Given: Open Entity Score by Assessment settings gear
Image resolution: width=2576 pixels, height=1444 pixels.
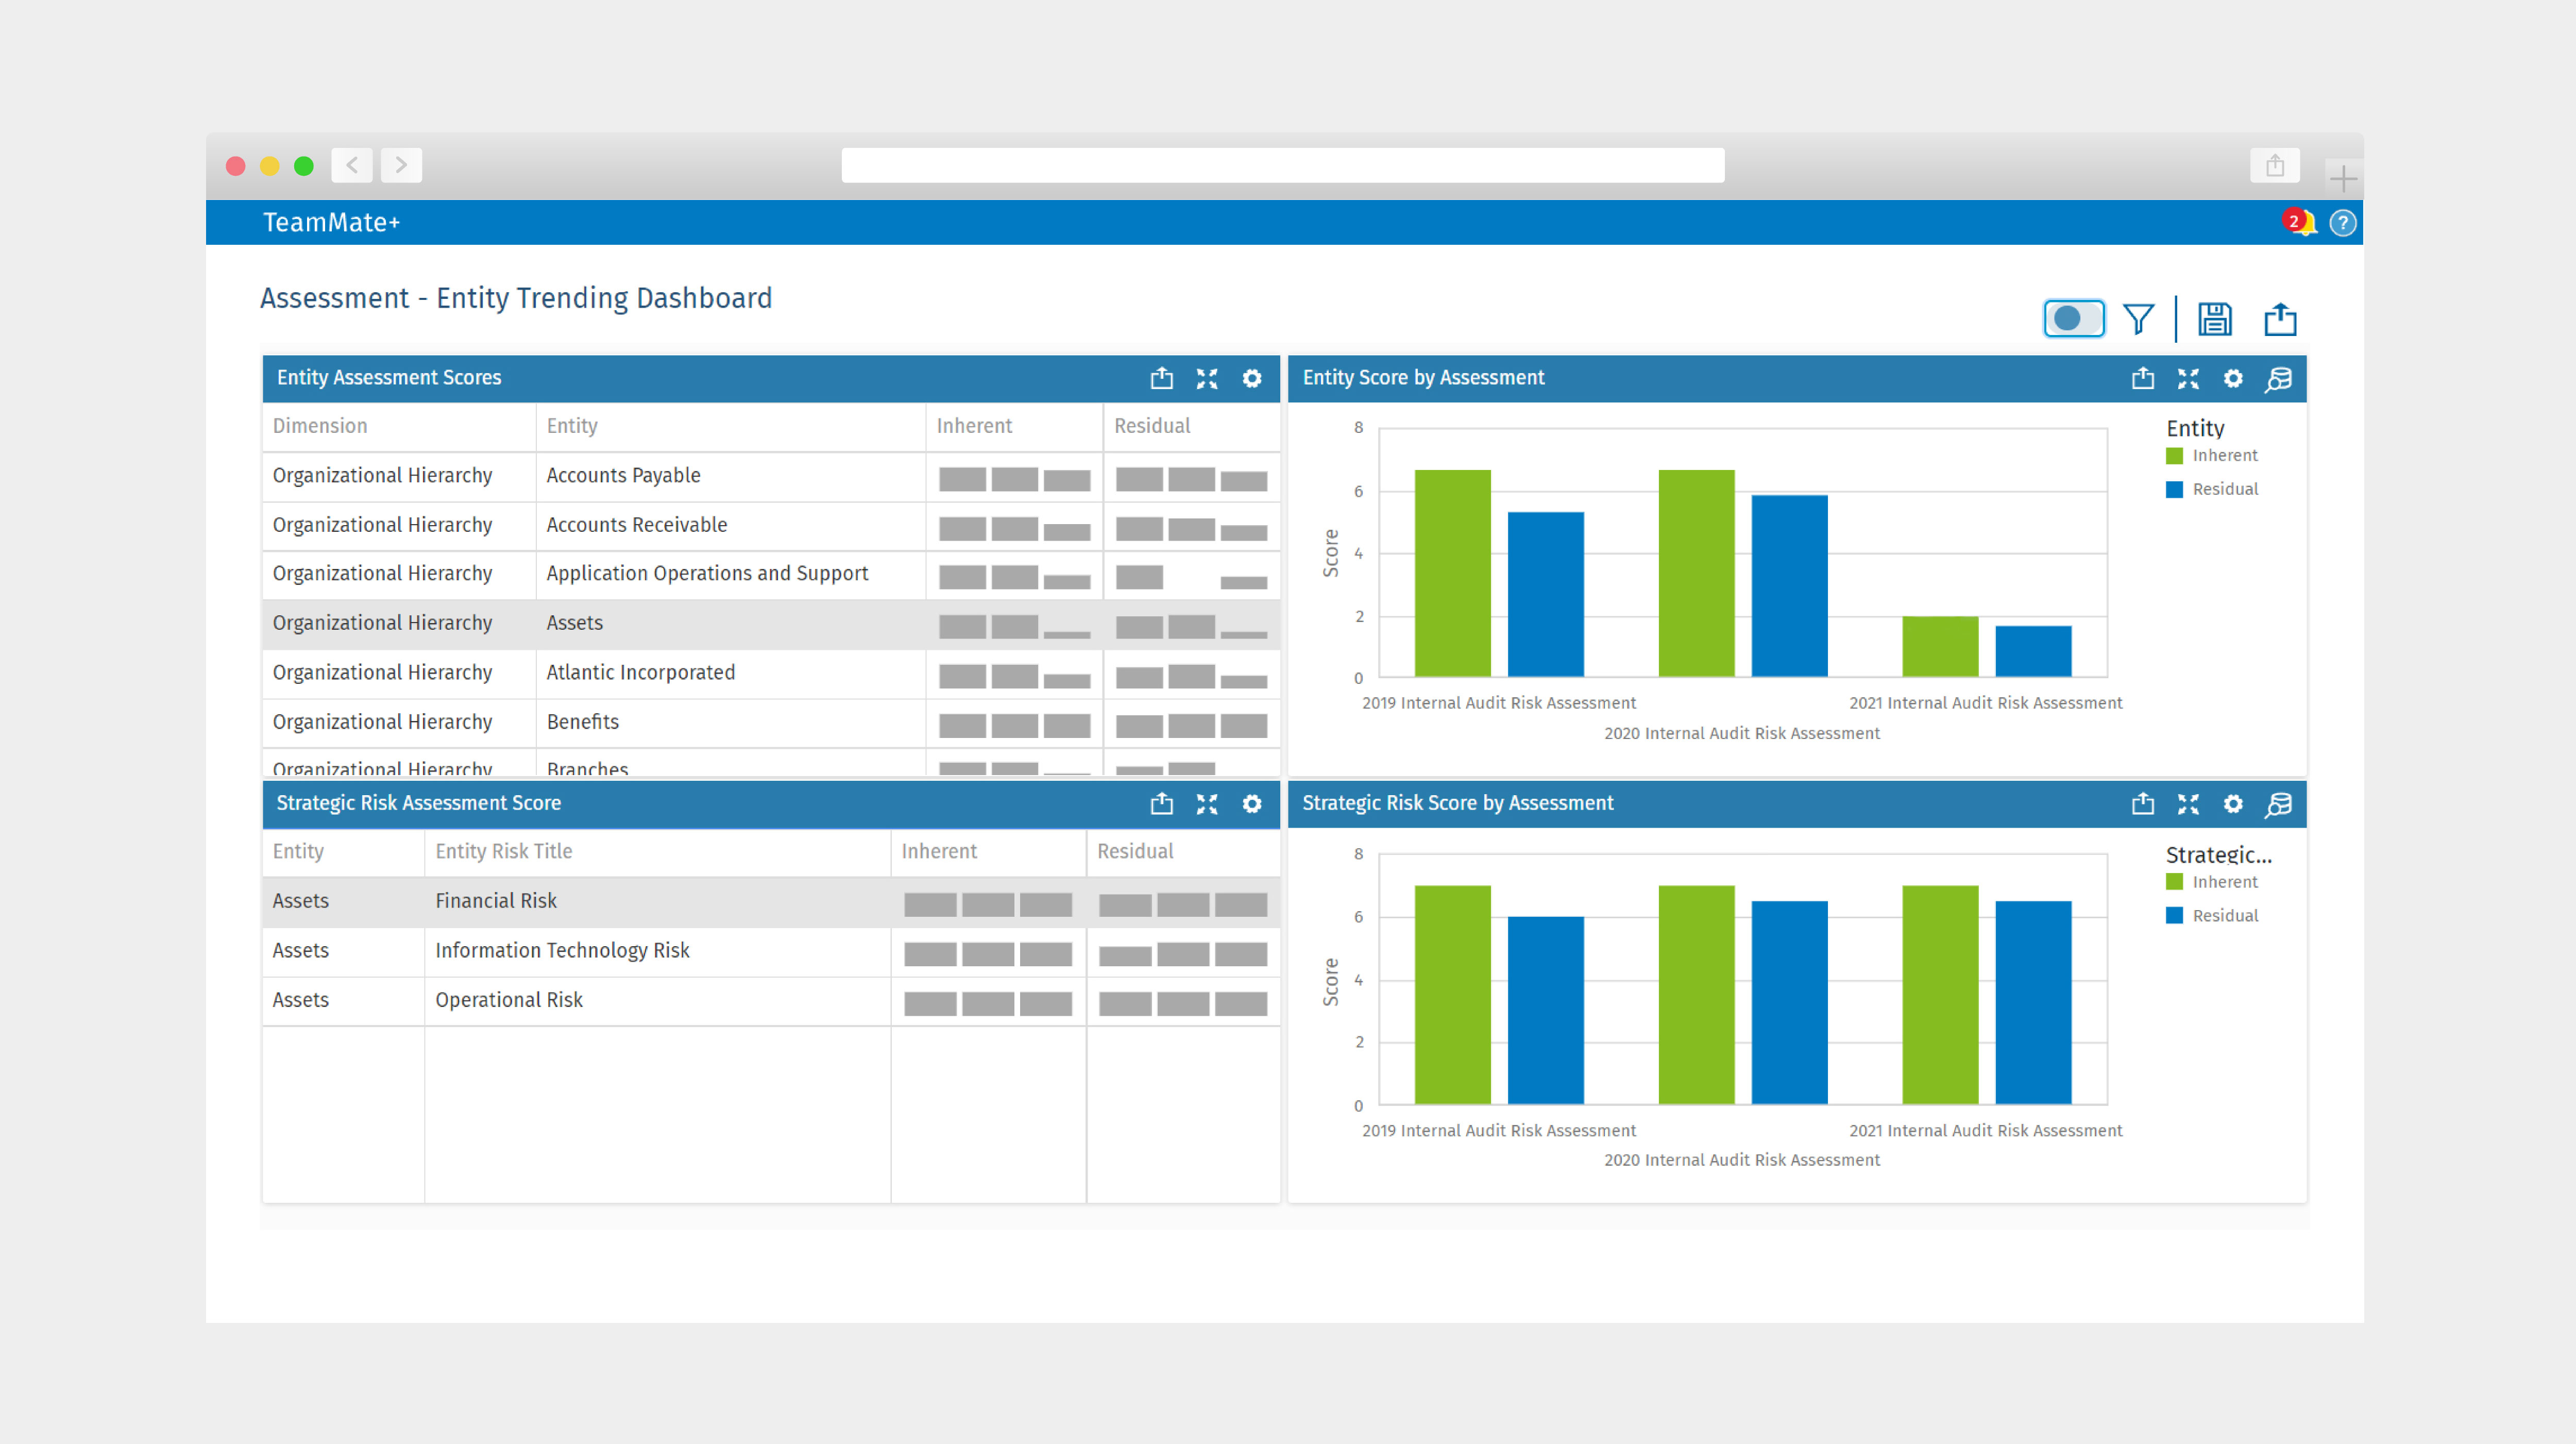Looking at the screenshot, I should point(2232,378).
